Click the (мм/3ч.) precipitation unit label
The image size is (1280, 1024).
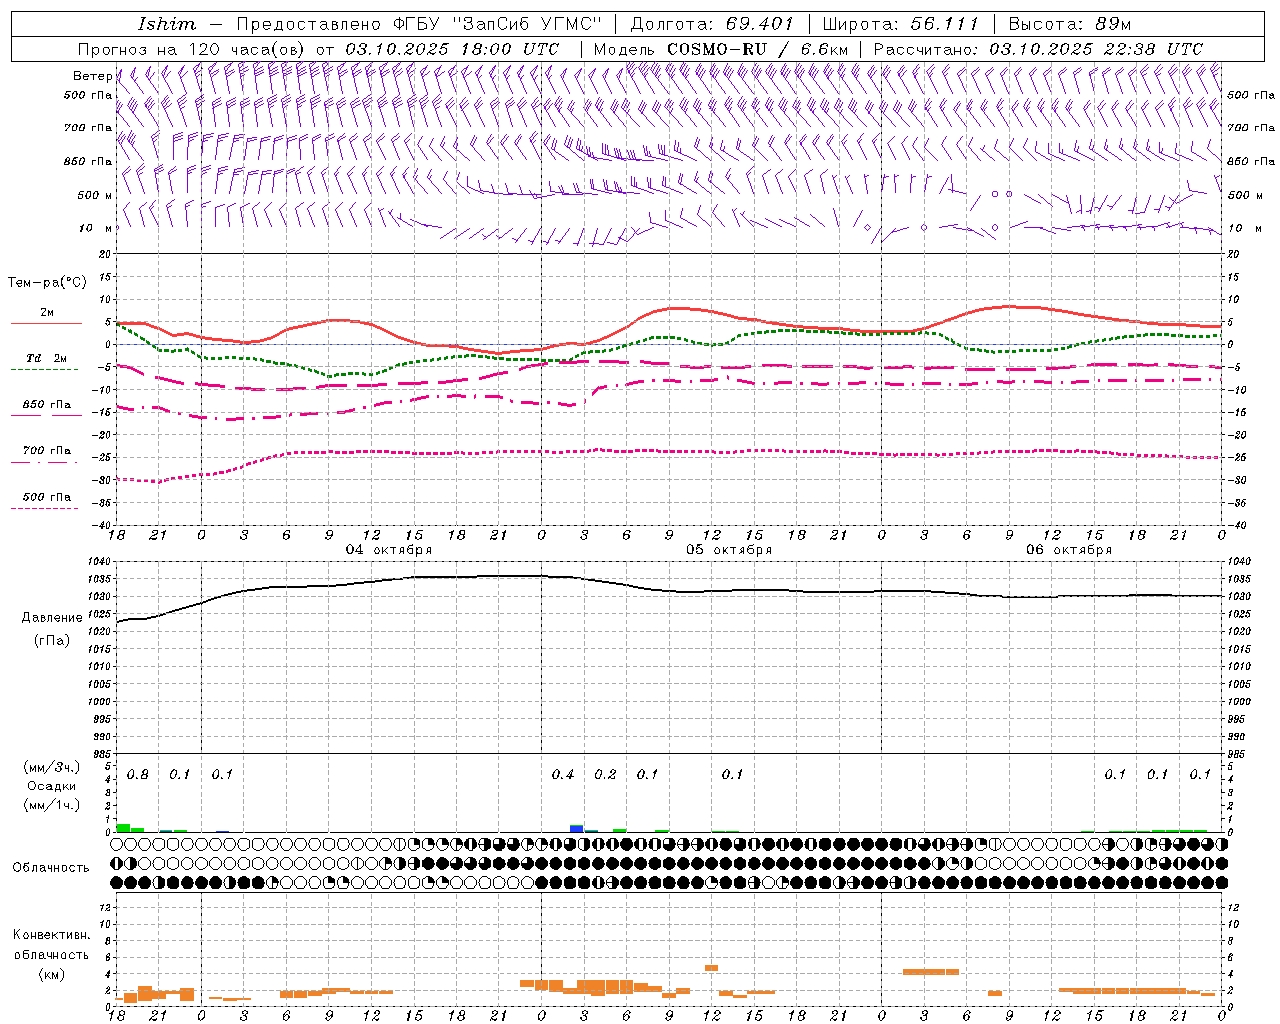(x=51, y=767)
